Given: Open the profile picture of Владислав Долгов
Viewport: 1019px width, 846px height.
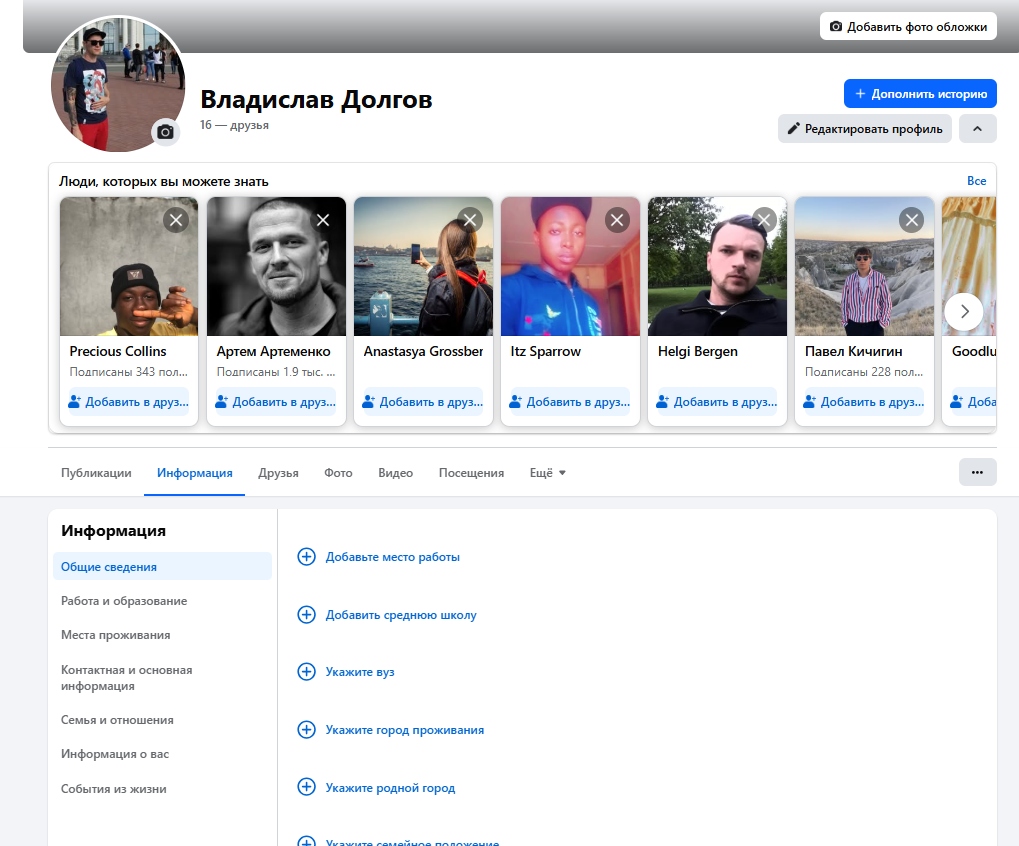Looking at the screenshot, I should pos(118,84).
